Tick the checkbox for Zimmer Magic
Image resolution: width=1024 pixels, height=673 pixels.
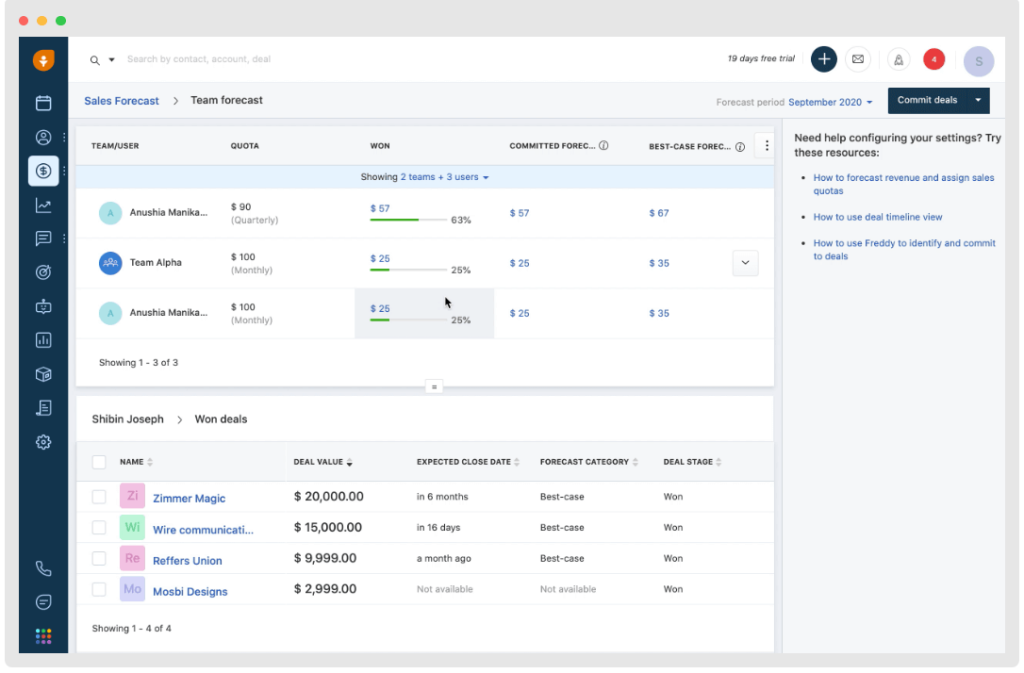pos(99,497)
